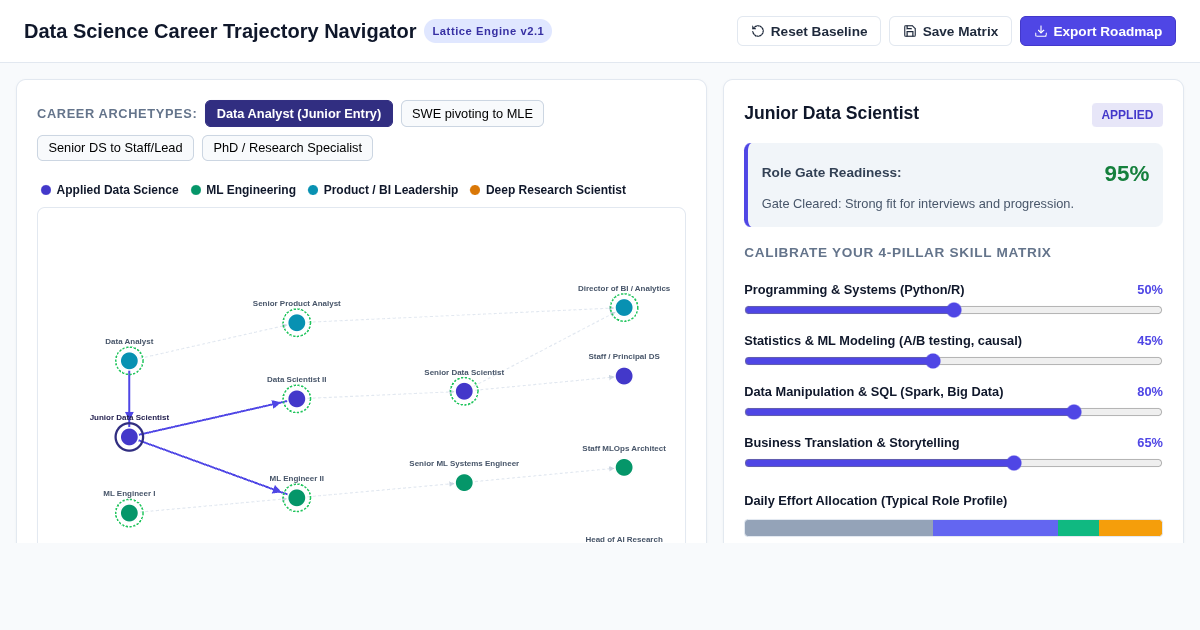Select Senior ML Systems Engineer node
1200x630 pixels.
click(464, 483)
